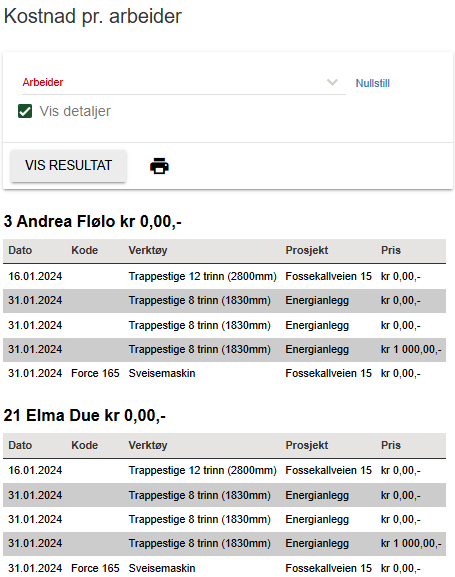Click the printer icon

pyautogui.click(x=159, y=166)
